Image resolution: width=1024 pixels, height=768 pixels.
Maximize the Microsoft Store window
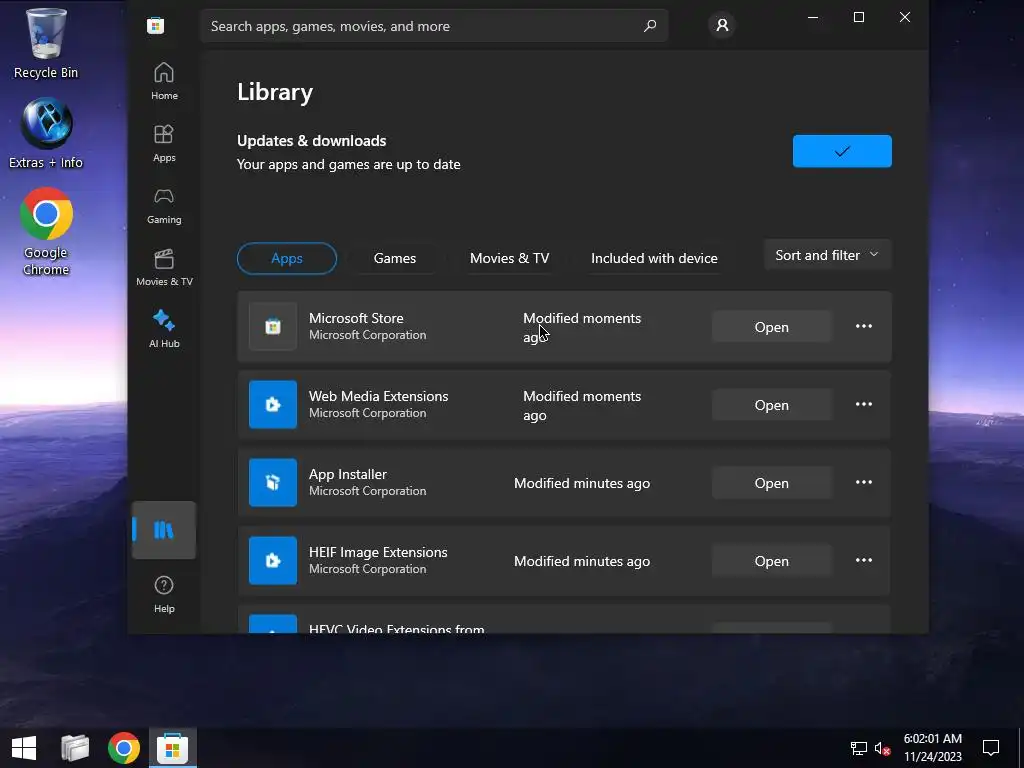tap(859, 17)
